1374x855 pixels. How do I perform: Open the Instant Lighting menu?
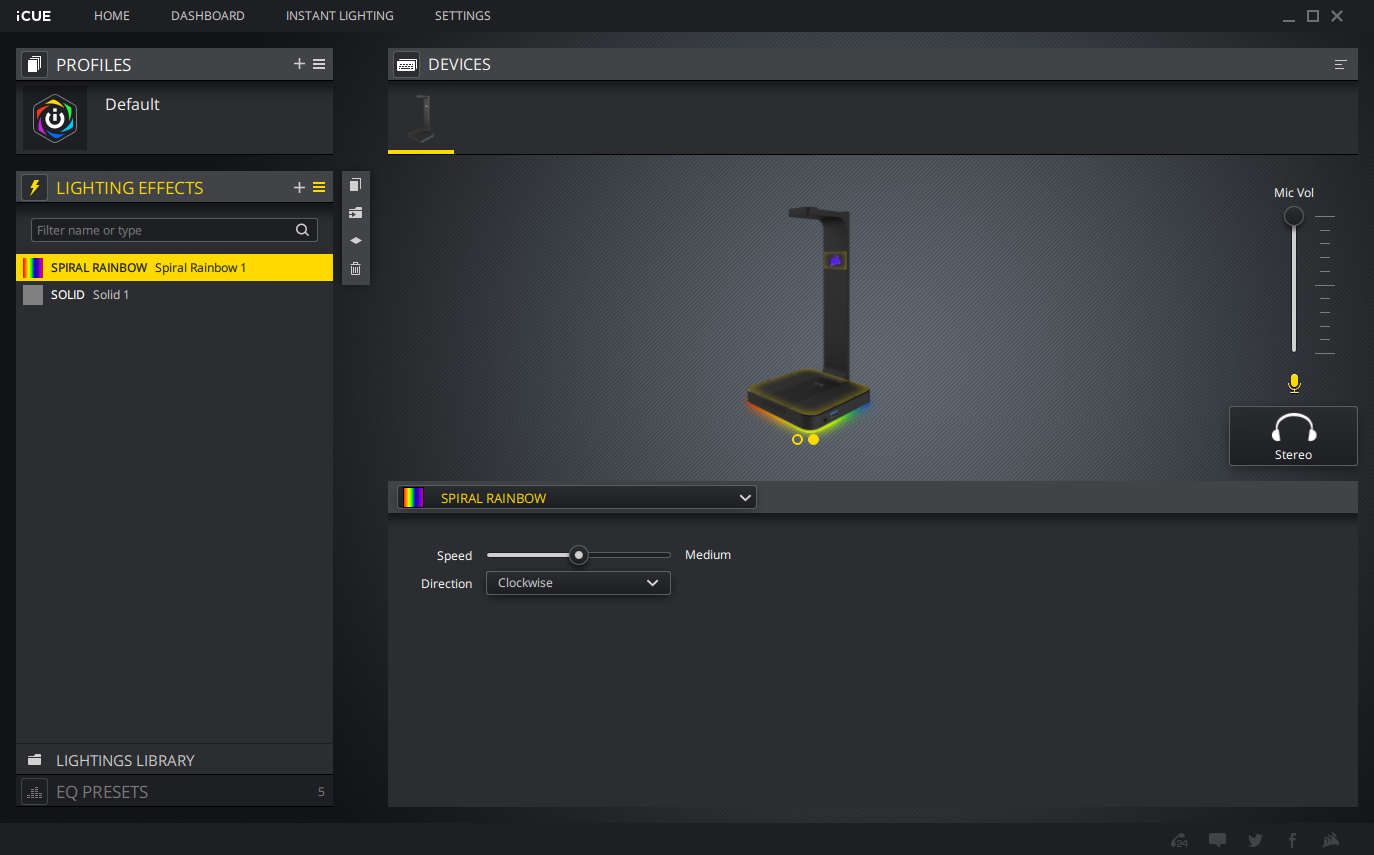pos(339,16)
